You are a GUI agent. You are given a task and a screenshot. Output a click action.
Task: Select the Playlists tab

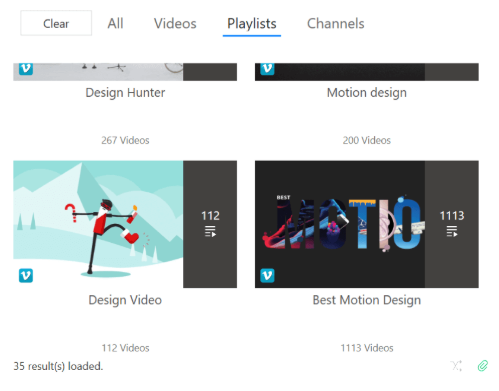click(x=252, y=23)
